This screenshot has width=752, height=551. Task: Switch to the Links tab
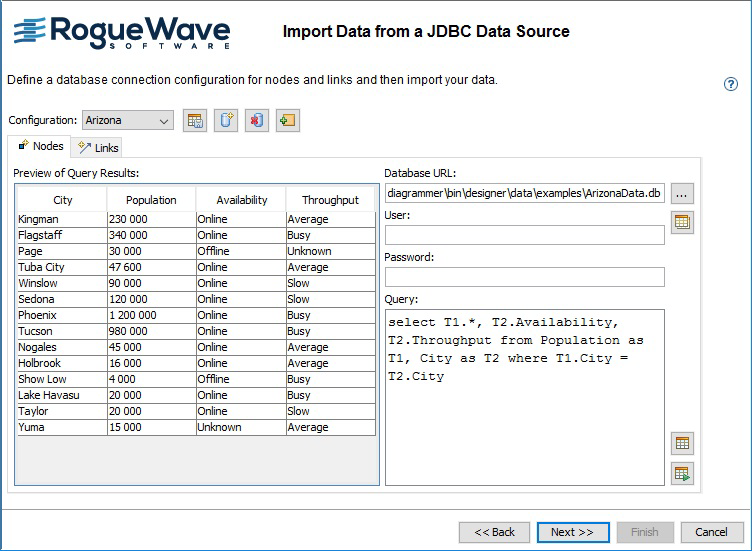click(x=98, y=148)
